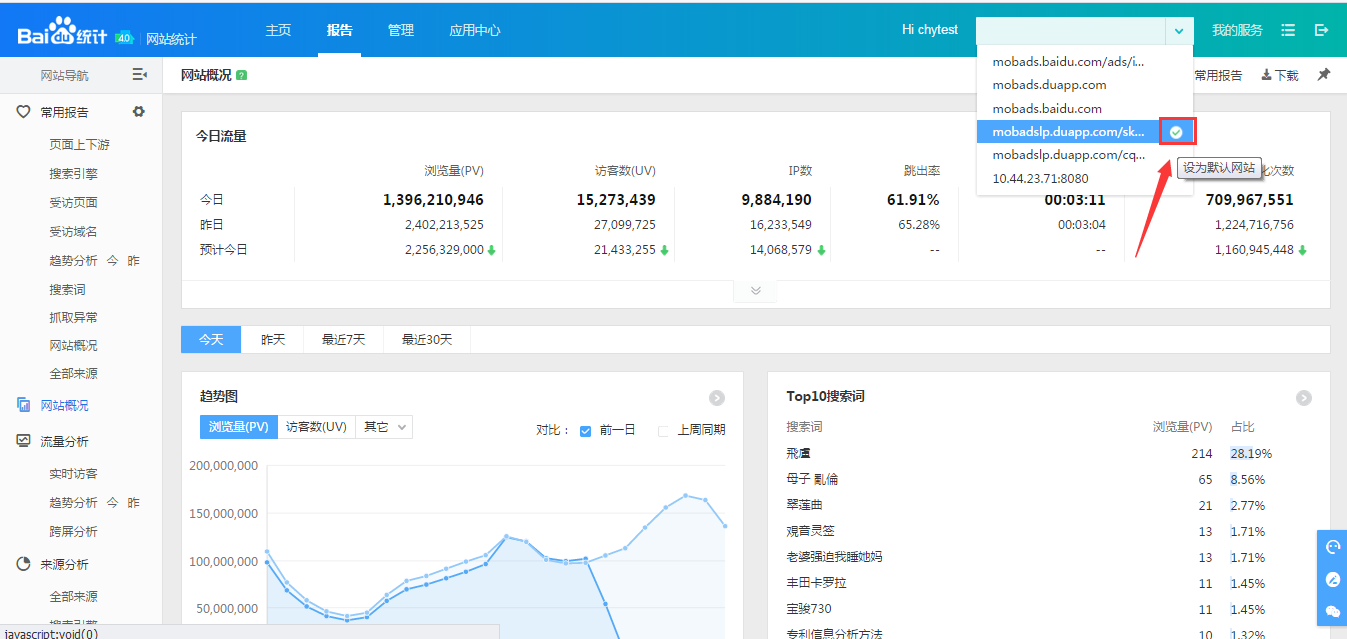Viewport: 1347px width, 639px height.
Task: Expand the 今日流量 panel chevron
Action: point(756,291)
